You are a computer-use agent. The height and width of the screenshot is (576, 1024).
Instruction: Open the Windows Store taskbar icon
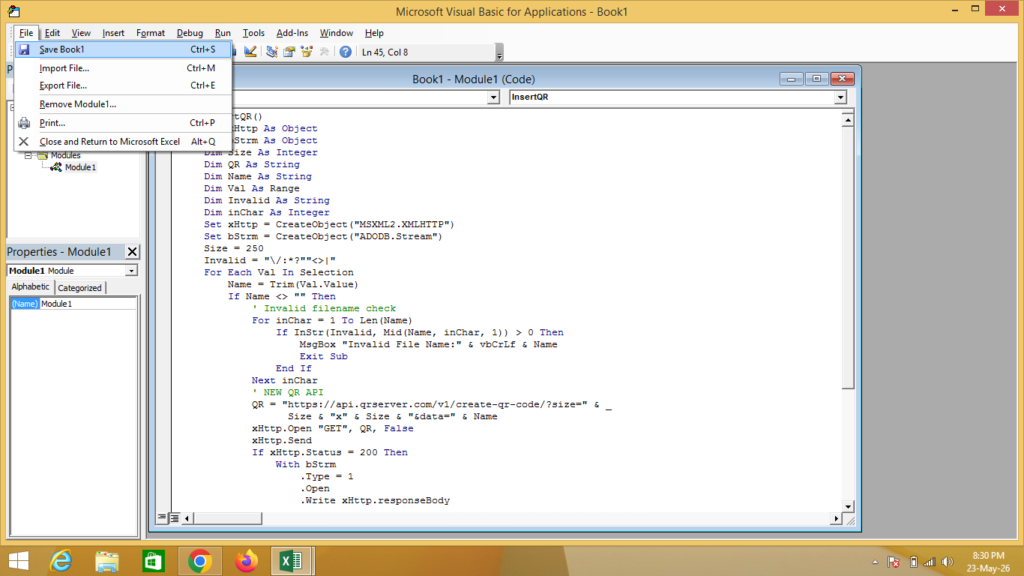tap(153, 561)
